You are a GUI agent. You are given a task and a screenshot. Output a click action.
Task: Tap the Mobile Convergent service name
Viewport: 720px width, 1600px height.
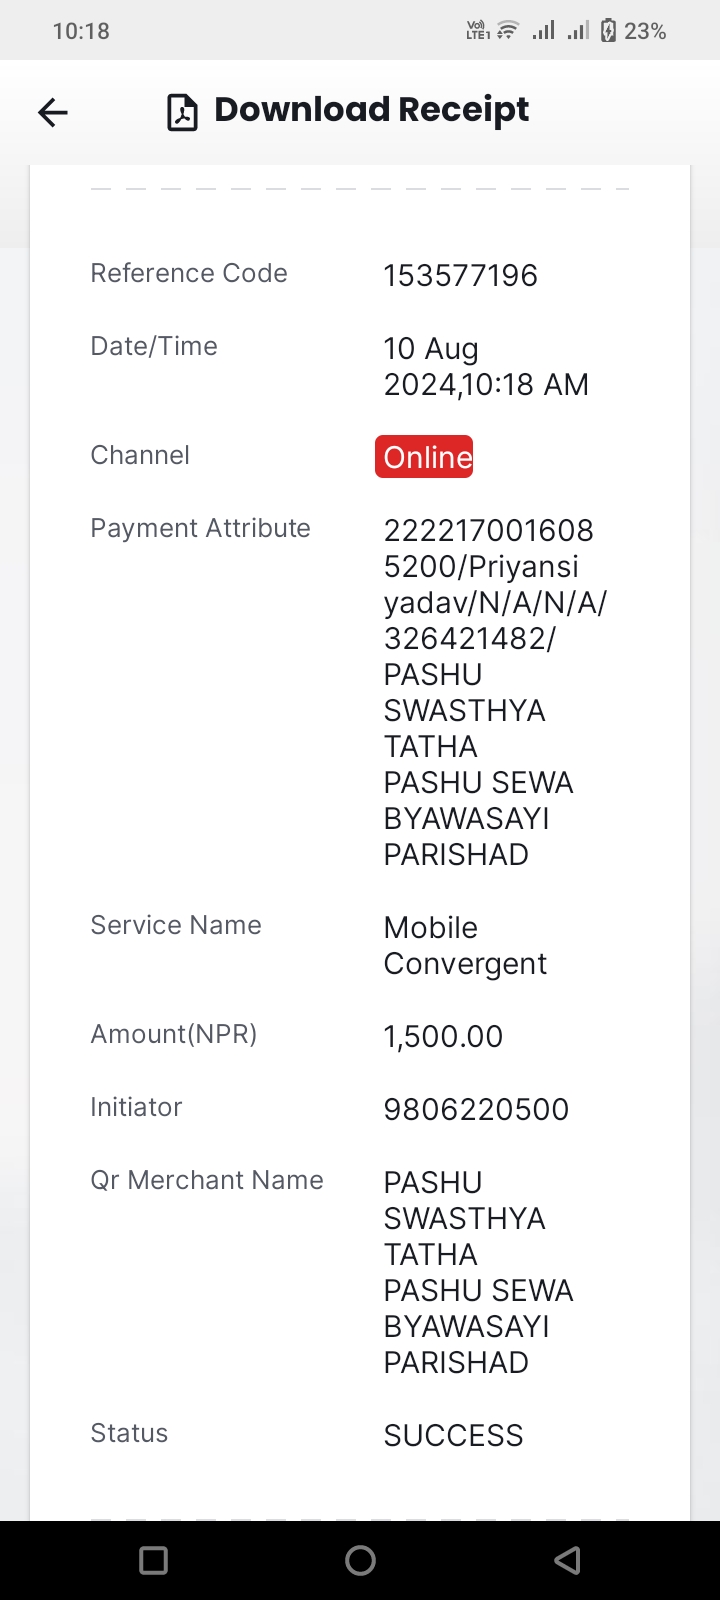click(465, 945)
